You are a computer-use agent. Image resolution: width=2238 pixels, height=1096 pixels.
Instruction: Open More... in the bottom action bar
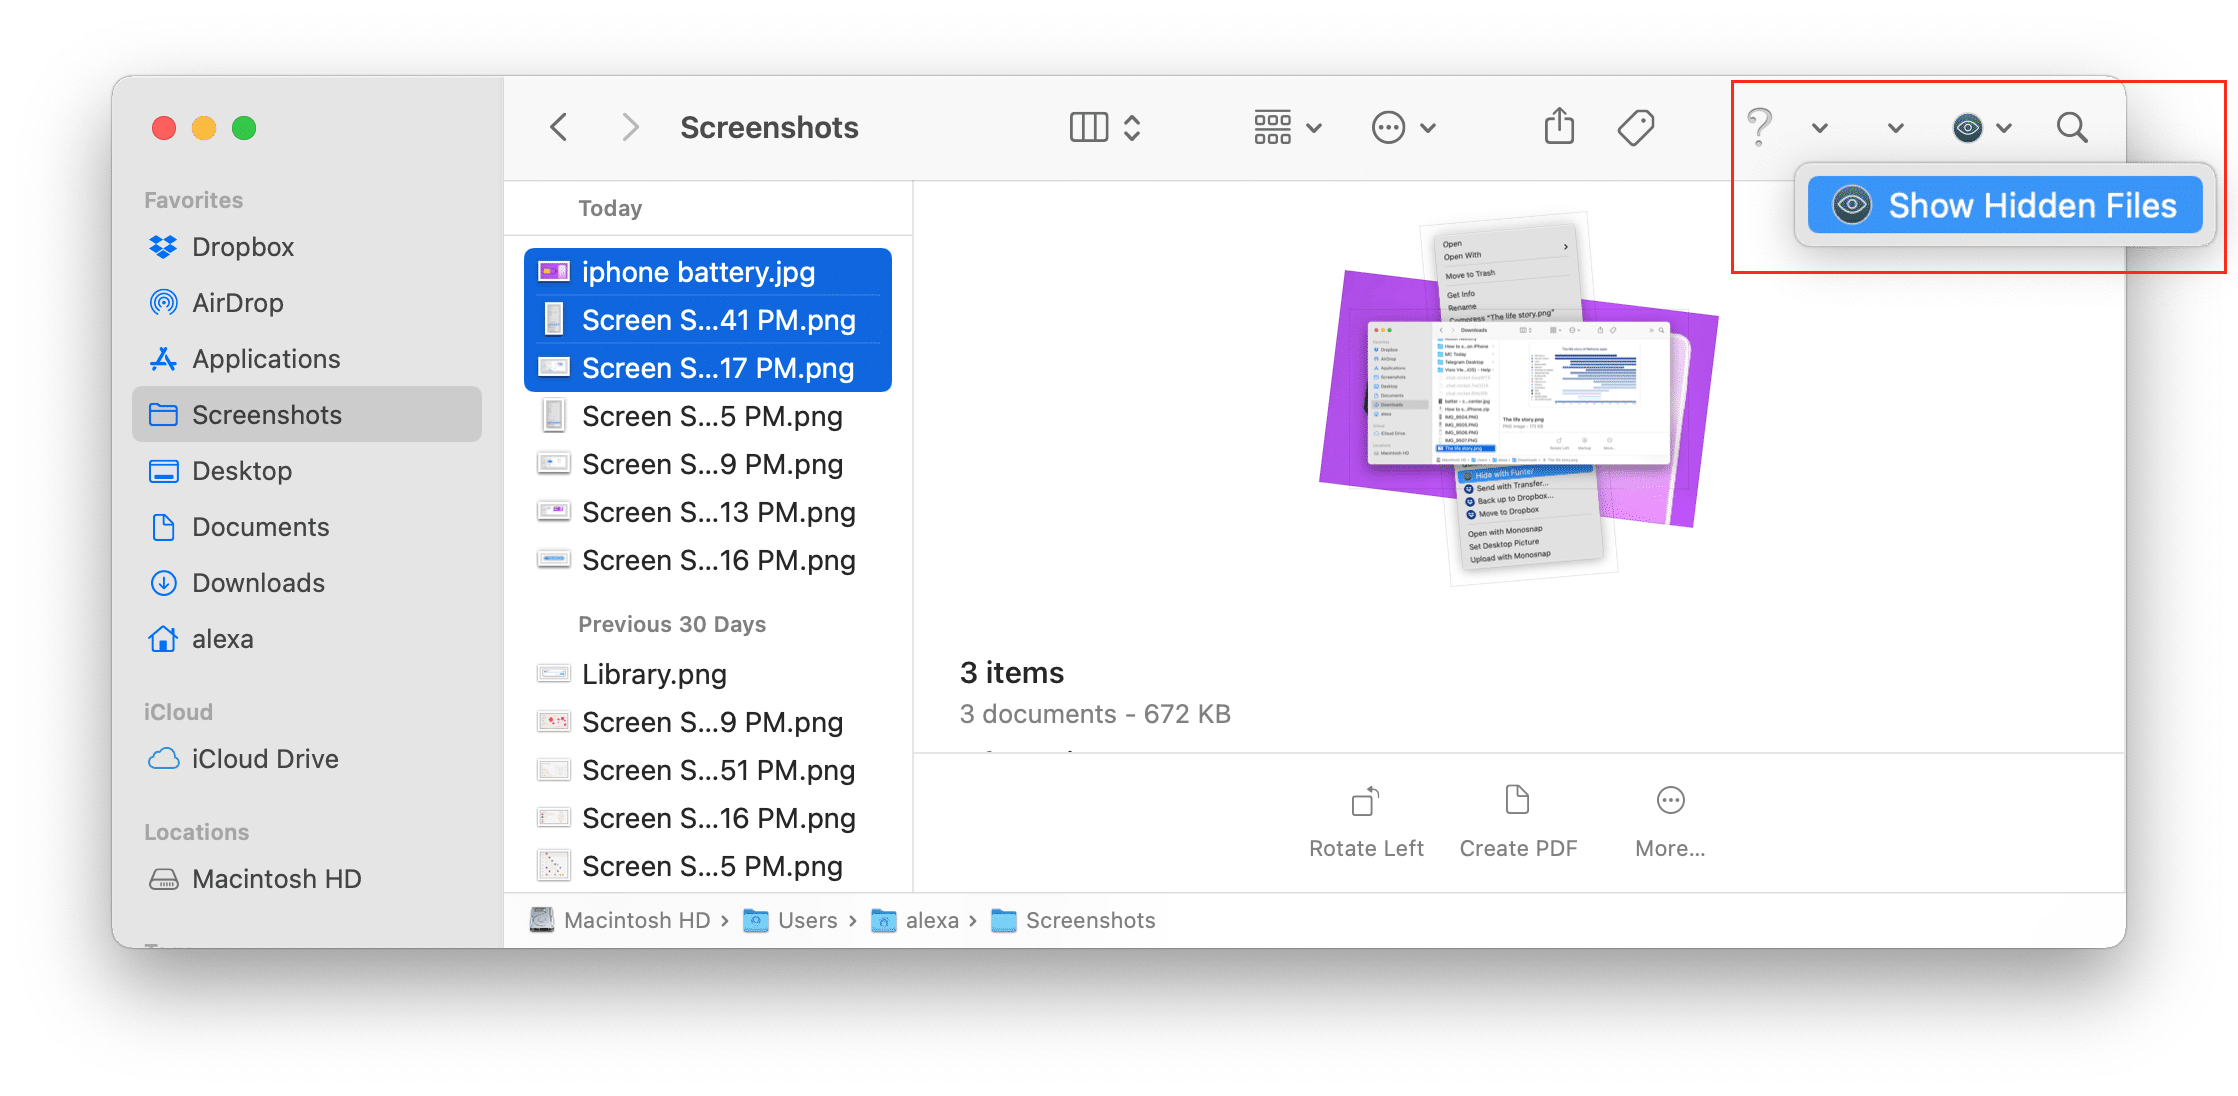point(1669,800)
